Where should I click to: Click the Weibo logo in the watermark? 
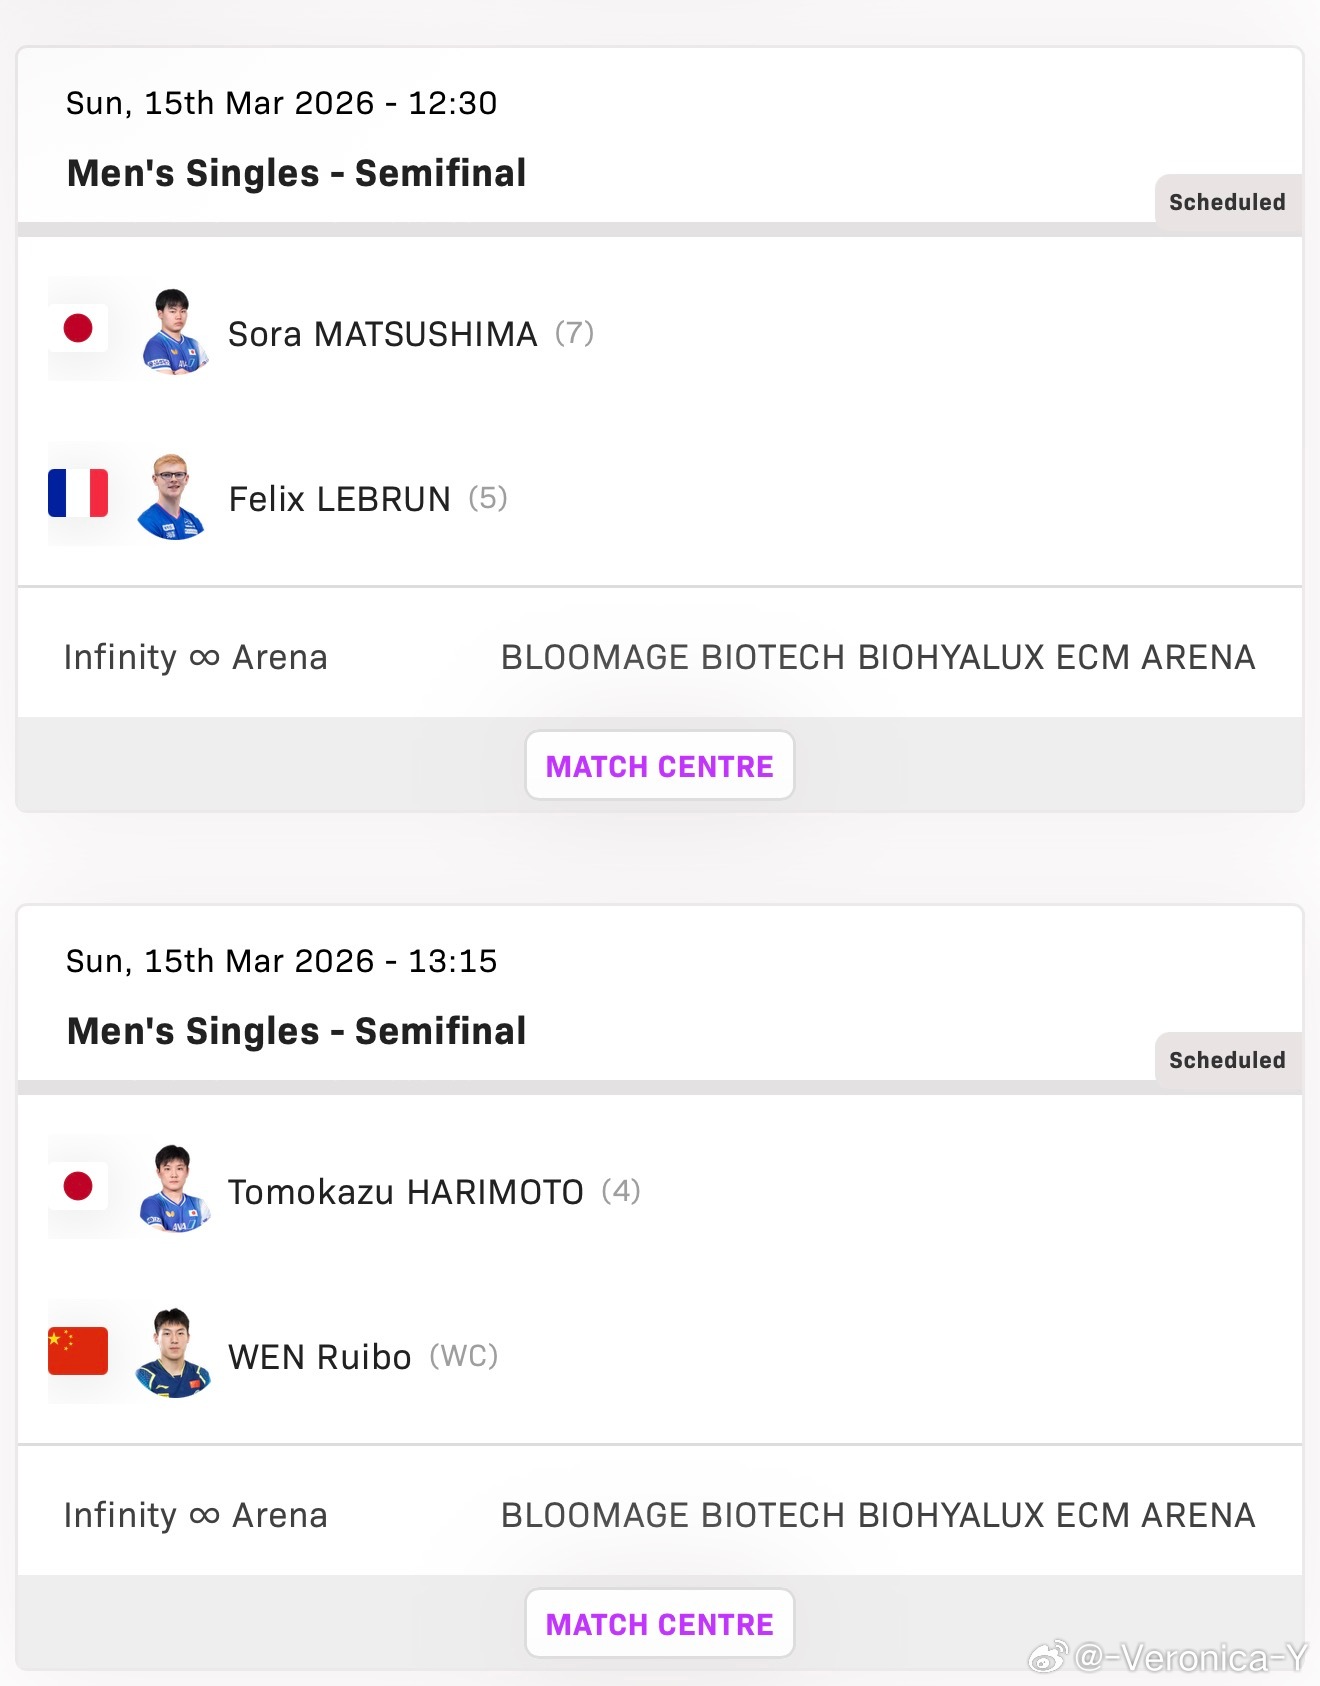(1048, 1658)
